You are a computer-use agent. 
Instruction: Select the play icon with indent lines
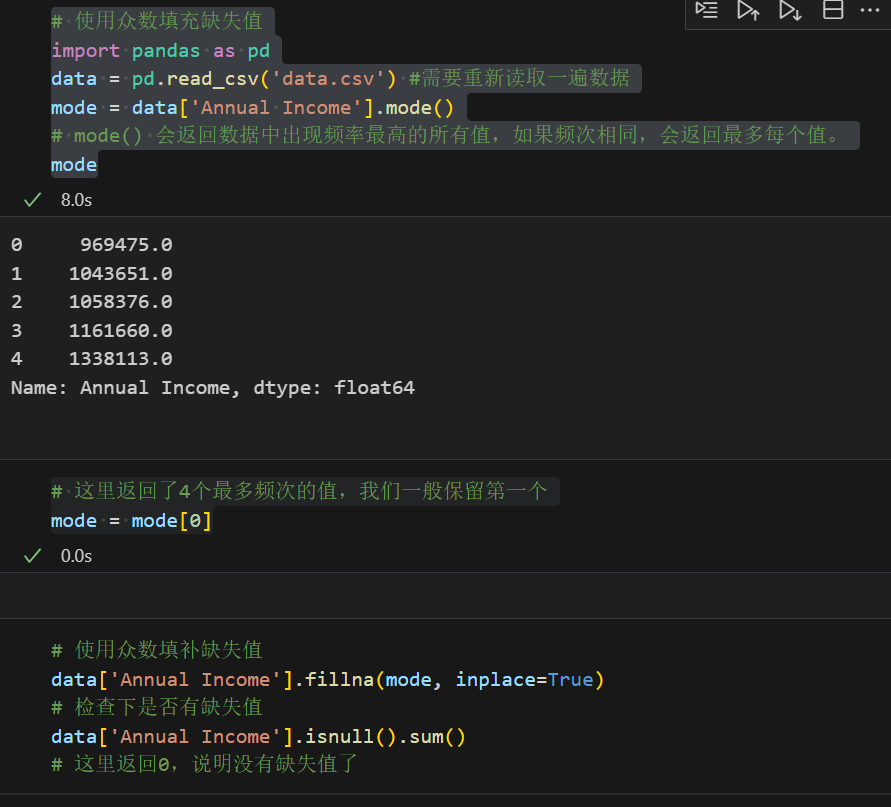point(705,12)
